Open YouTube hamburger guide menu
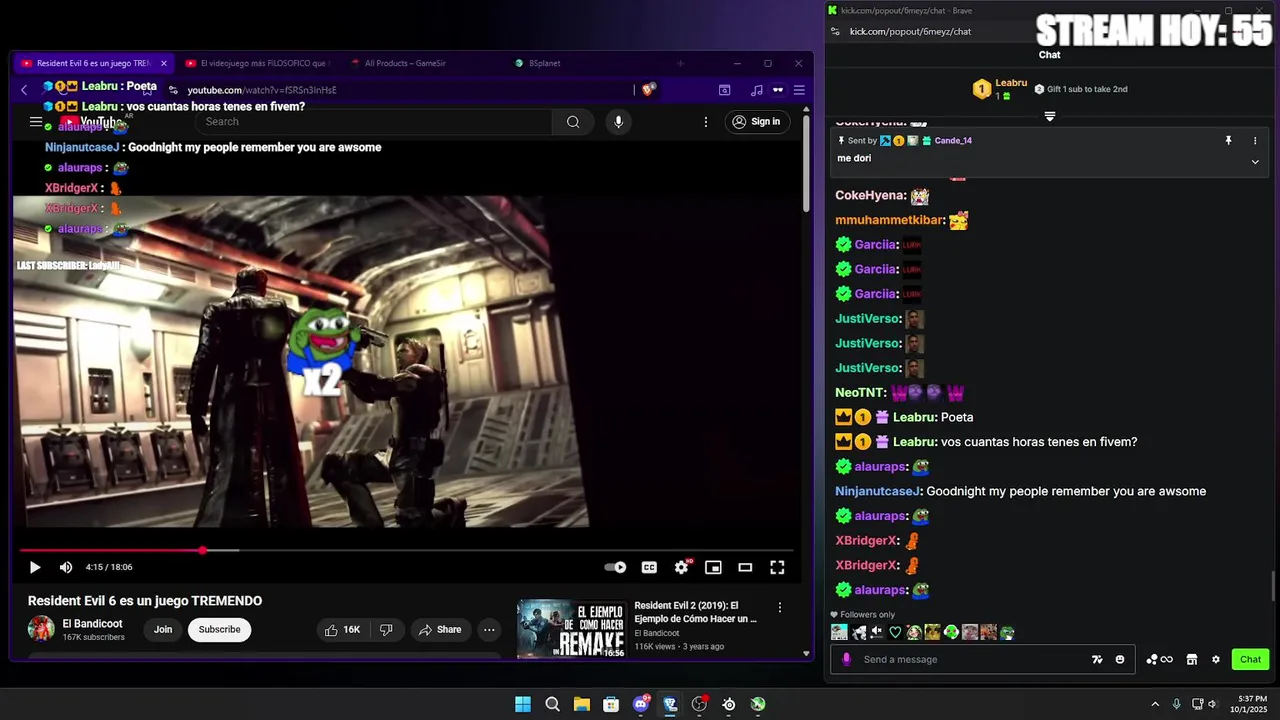Screen dimensions: 1280x720 [36, 122]
